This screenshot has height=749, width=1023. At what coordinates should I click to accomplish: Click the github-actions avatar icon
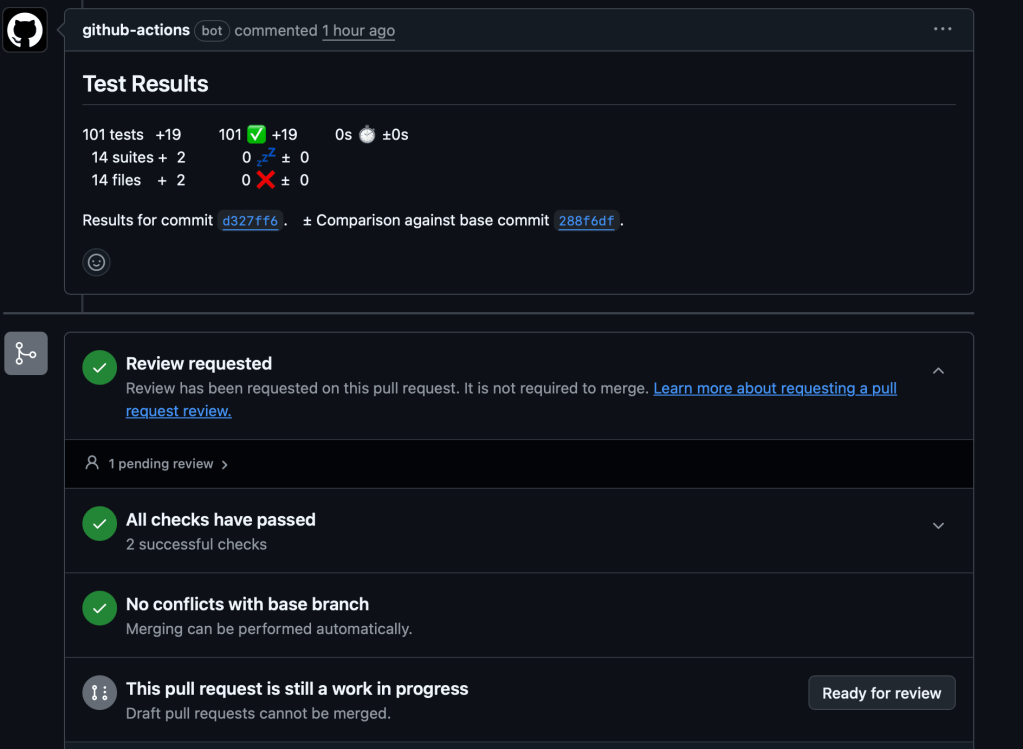[25, 30]
